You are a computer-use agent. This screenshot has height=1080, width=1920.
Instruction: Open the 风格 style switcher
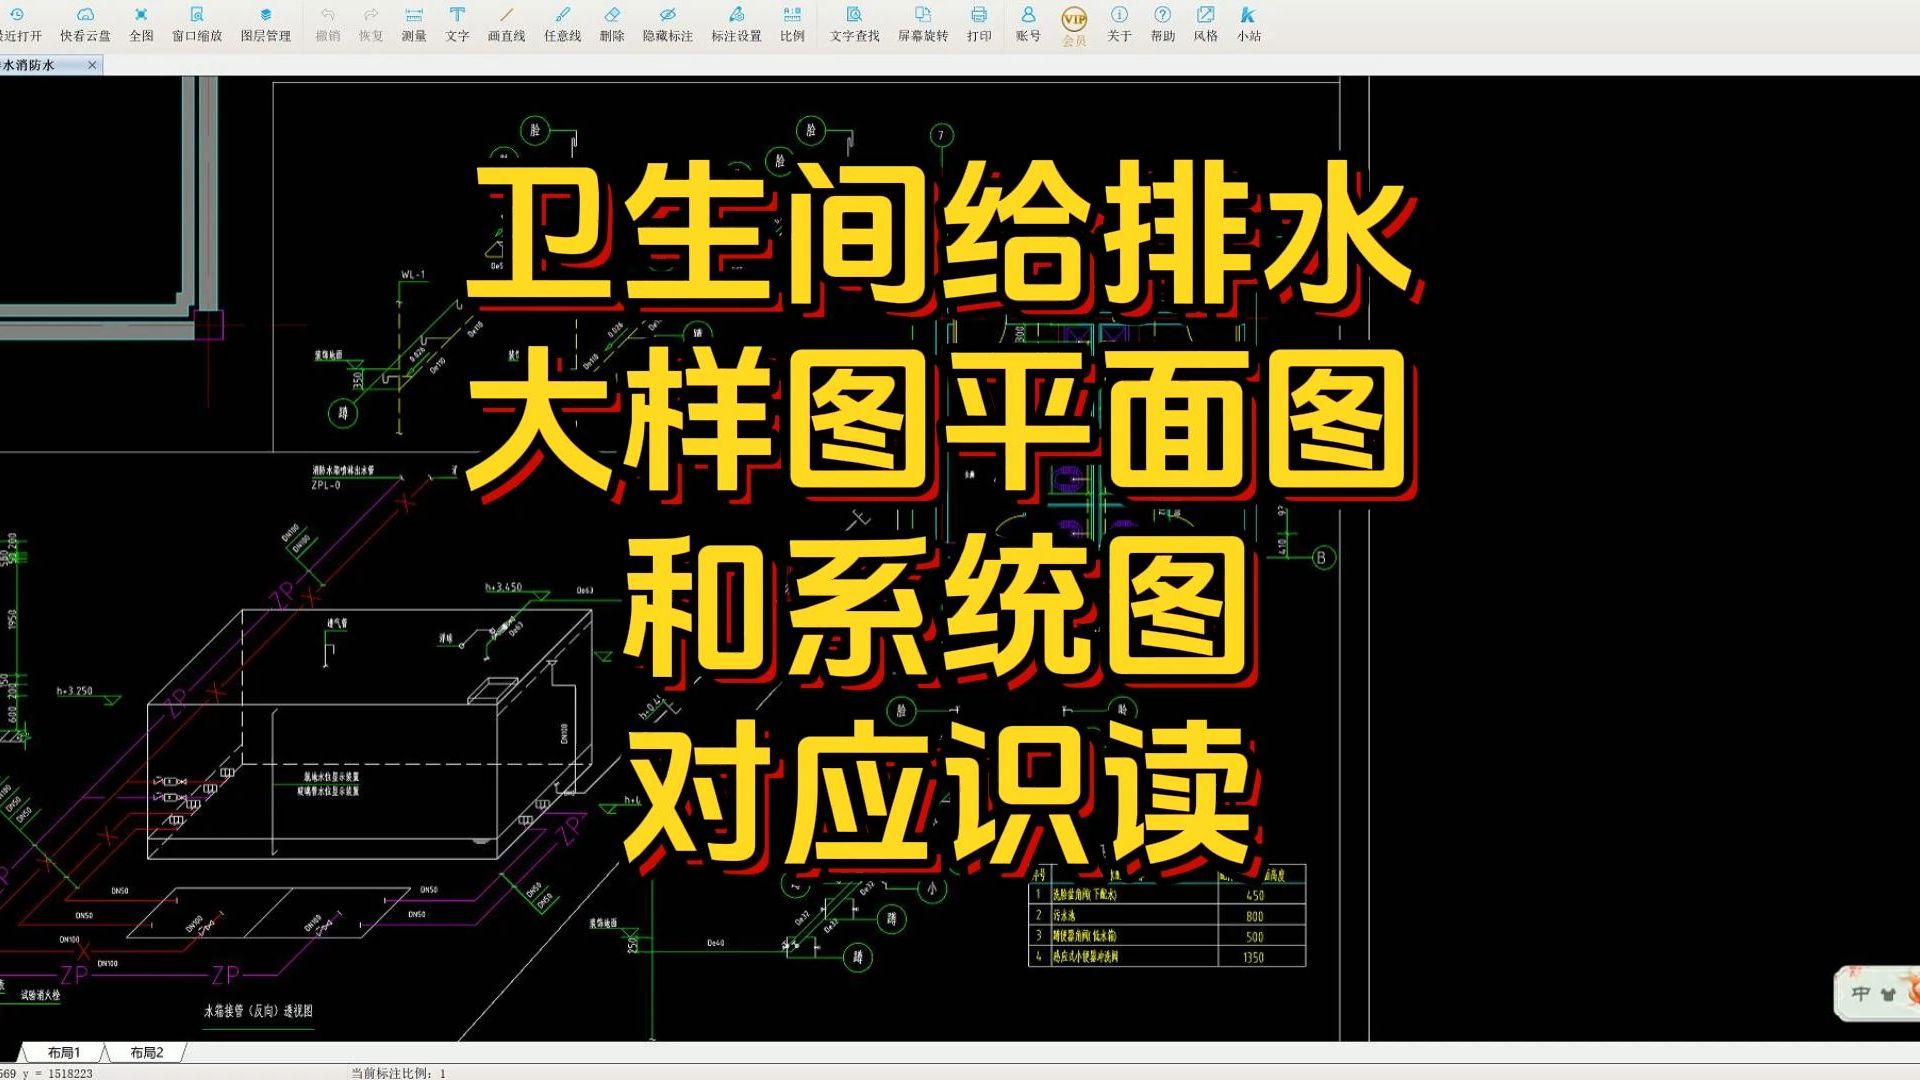point(1205,22)
